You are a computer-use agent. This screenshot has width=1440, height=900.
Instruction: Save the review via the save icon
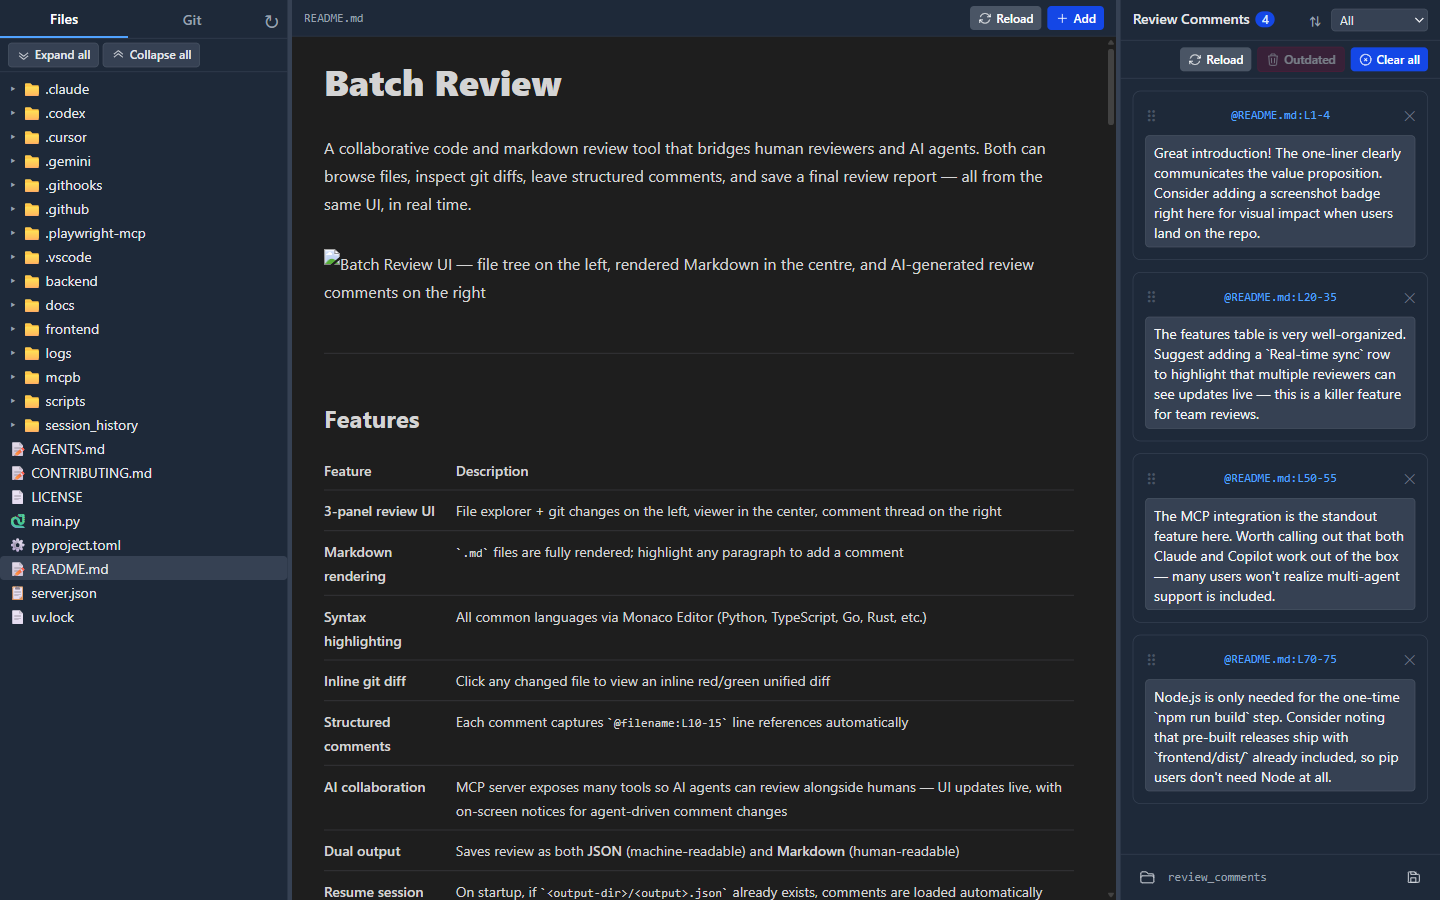[1413, 877]
